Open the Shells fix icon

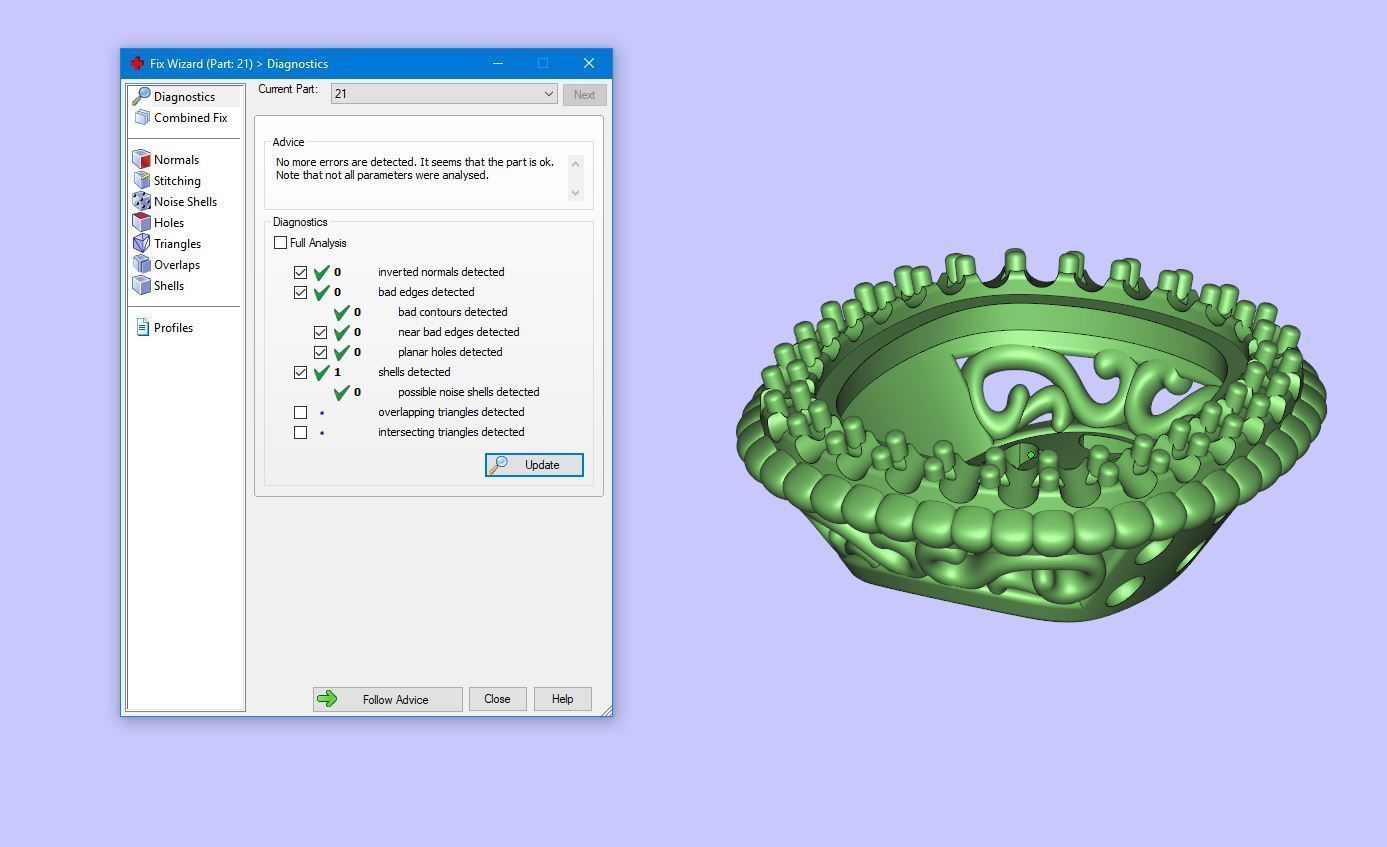(142, 286)
